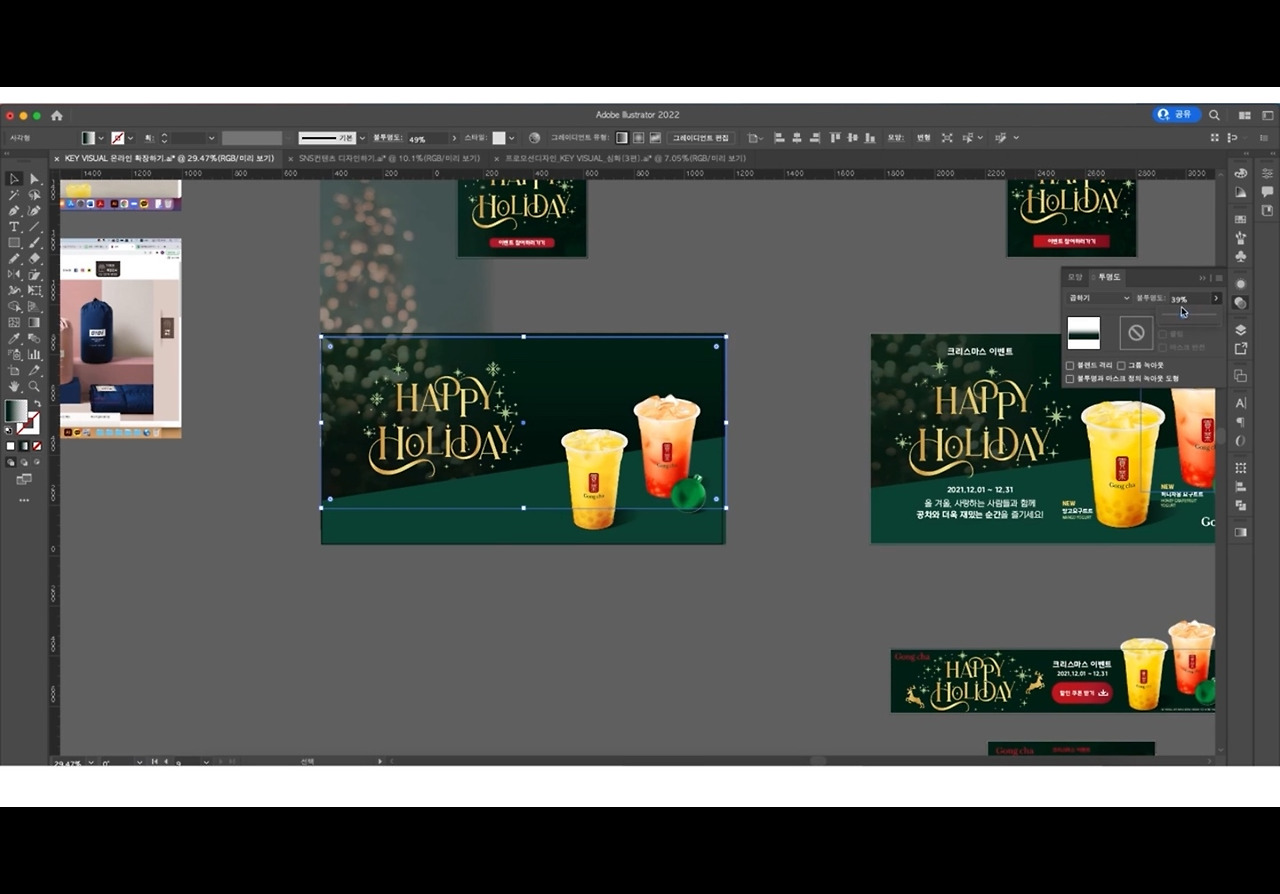Open opacity slider arrow in Transparency panel
This screenshot has height=894, width=1280.
(x=1216, y=298)
